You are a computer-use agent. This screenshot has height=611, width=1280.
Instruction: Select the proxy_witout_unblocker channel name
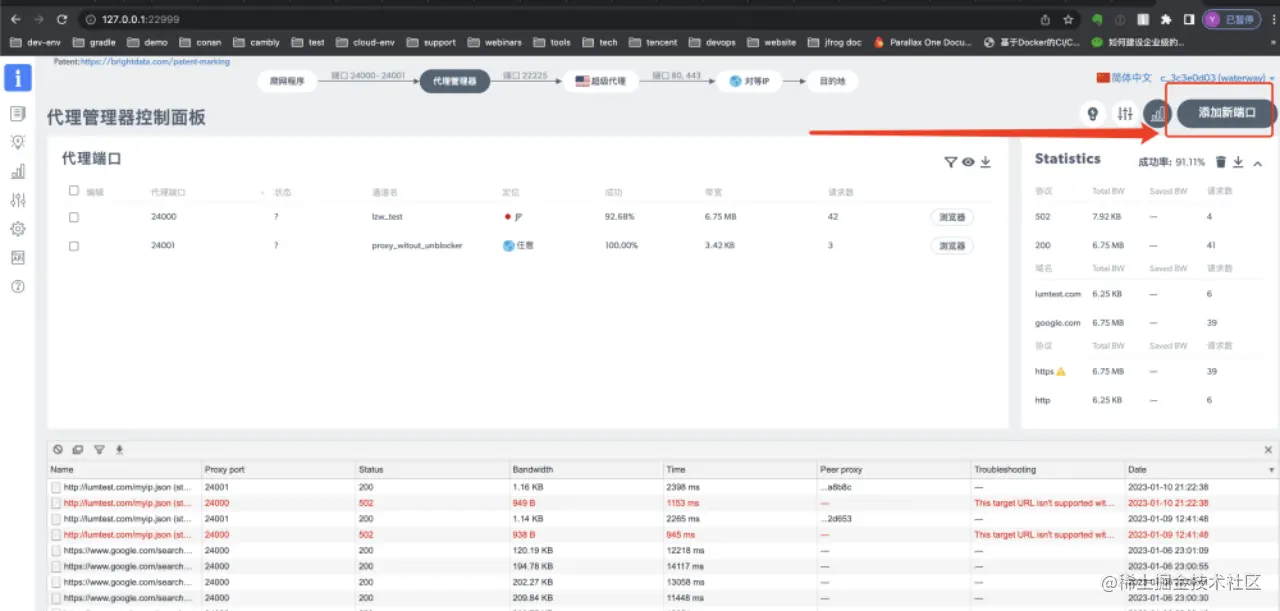pyautogui.click(x=417, y=245)
